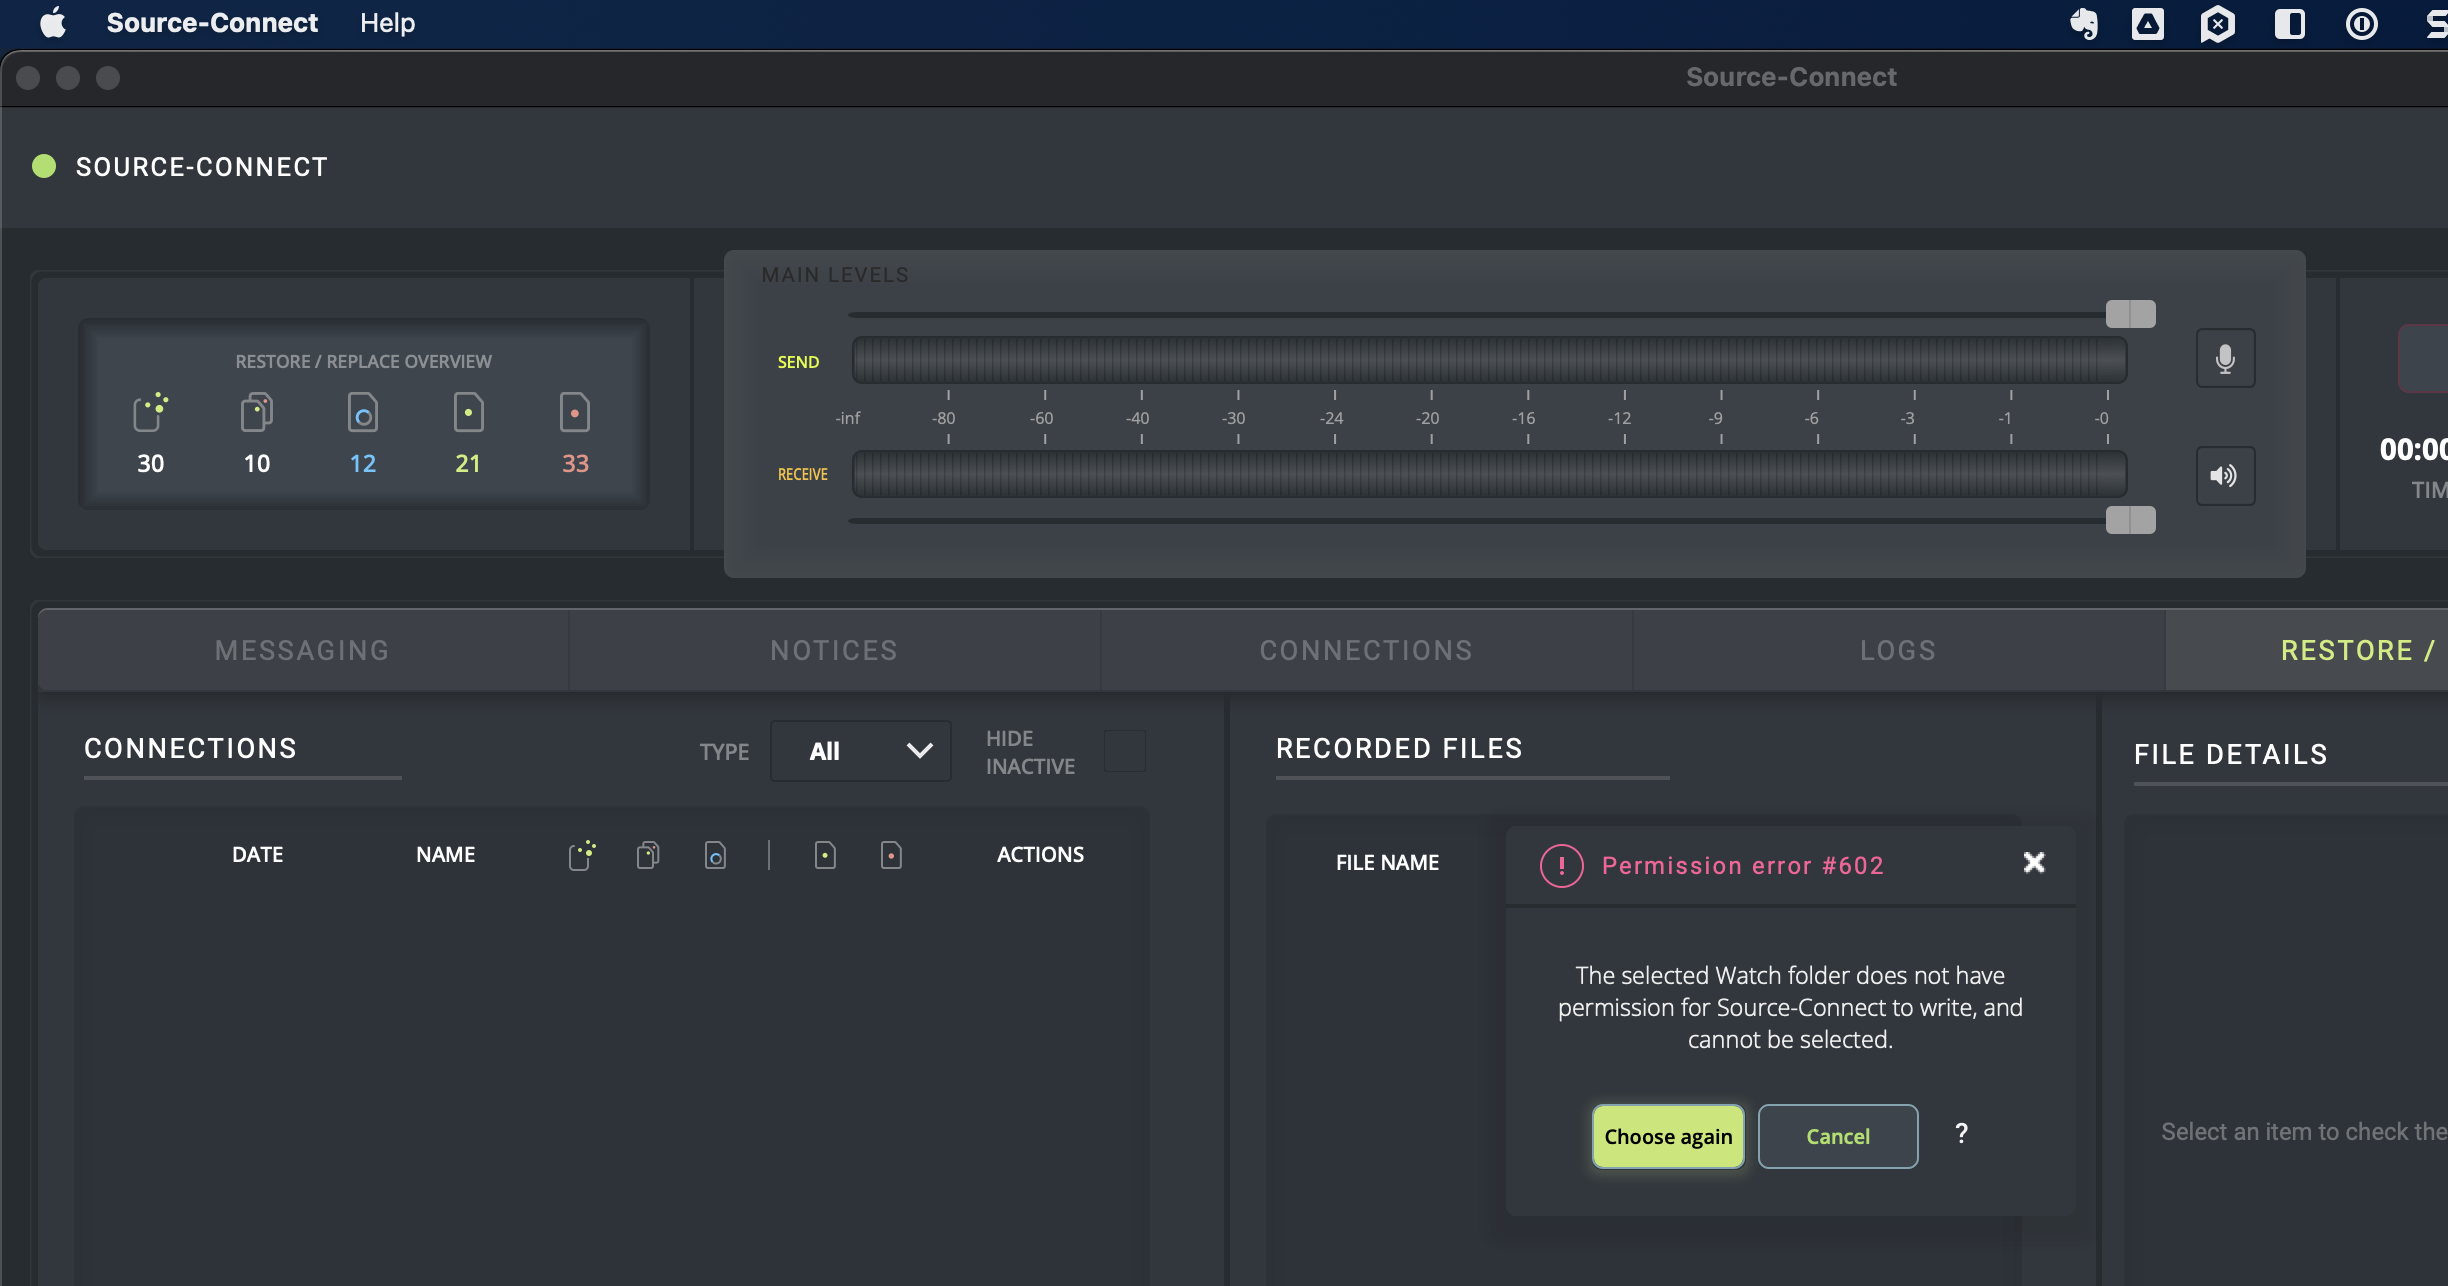Close the Permission error #602 popup
Viewport: 2448px width, 1286px height.
(x=2033, y=862)
